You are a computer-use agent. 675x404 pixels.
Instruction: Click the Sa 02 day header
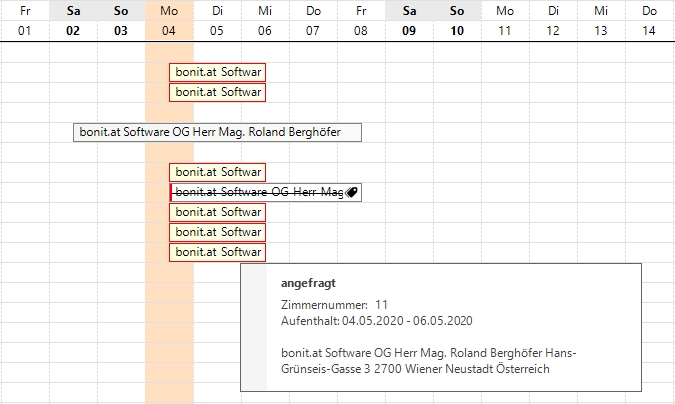(73, 20)
